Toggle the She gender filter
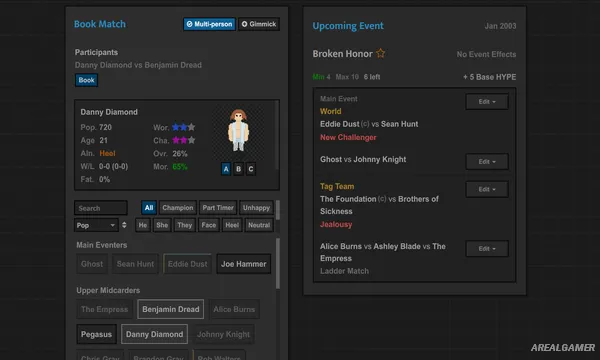Screen dimensions: 600x360 tap(162, 225)
